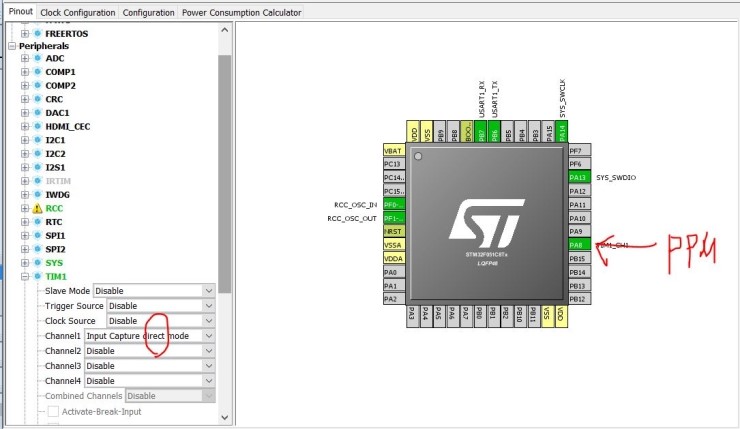Open the Clock Source dropdown
Screen dimensions: 740x429
(x=161, y=321)
